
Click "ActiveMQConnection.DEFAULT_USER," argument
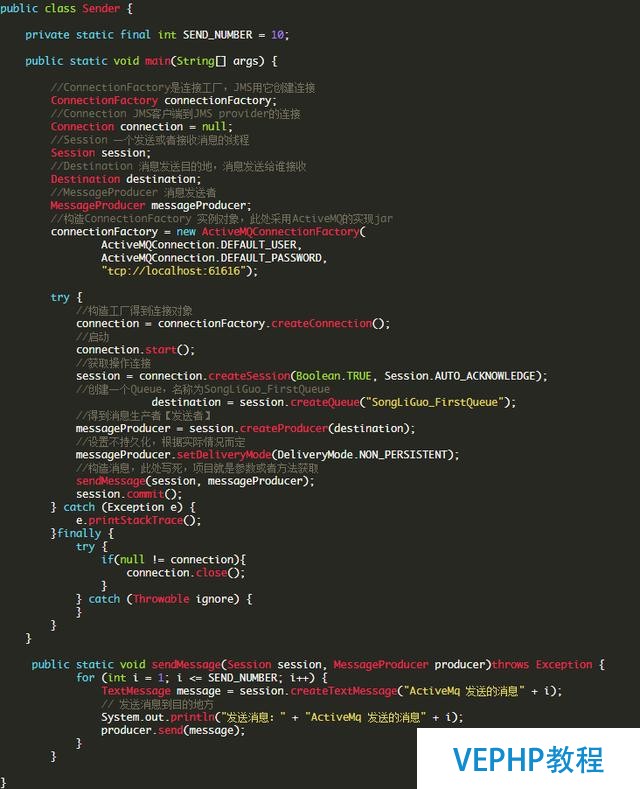pos(201,245)
